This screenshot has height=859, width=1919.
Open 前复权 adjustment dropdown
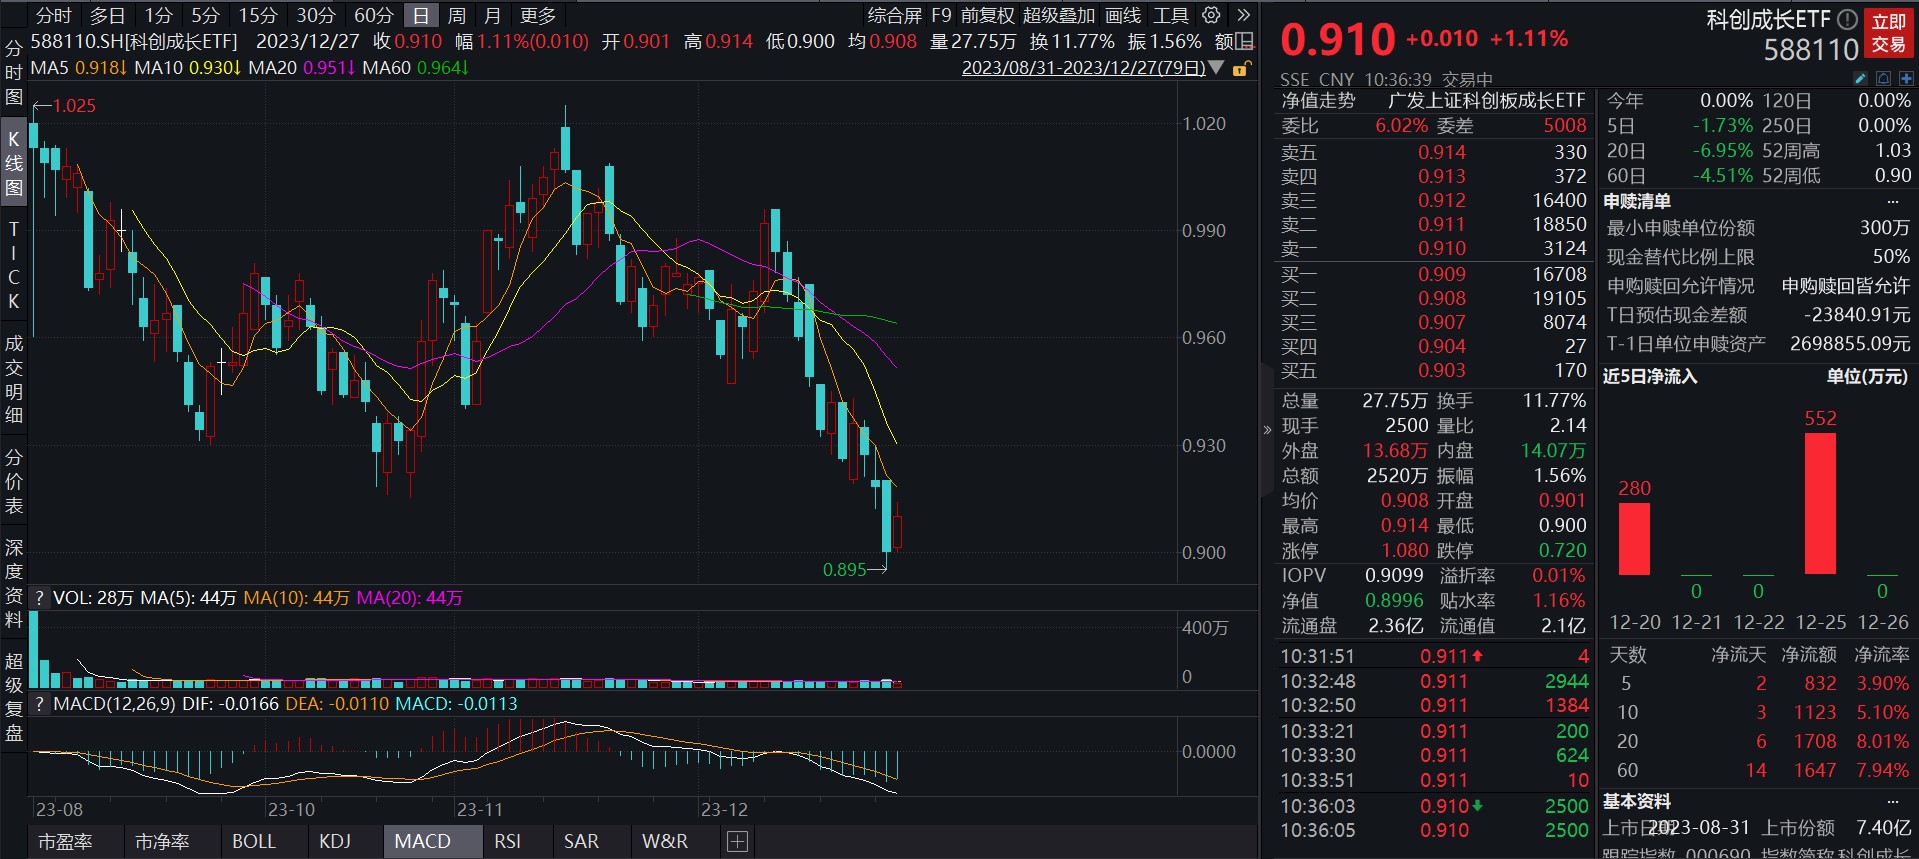click(988, 15)
